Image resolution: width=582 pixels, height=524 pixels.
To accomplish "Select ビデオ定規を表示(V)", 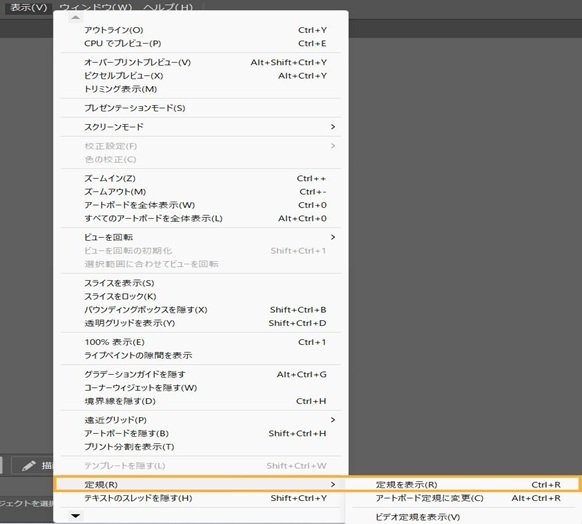I will coord(463,517).
